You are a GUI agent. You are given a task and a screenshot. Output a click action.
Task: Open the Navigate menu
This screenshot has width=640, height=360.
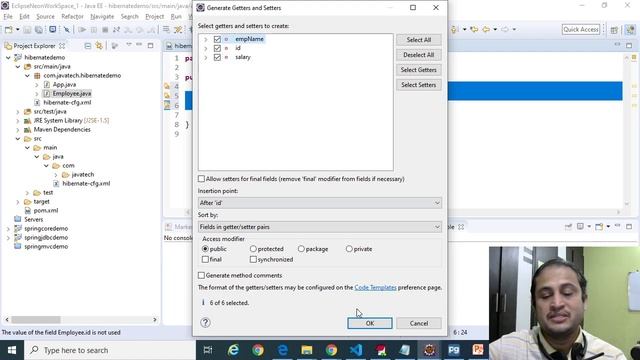tap(102, 17)
